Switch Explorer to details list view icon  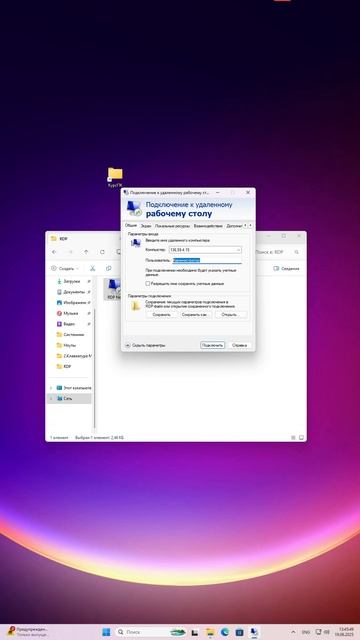293,438
